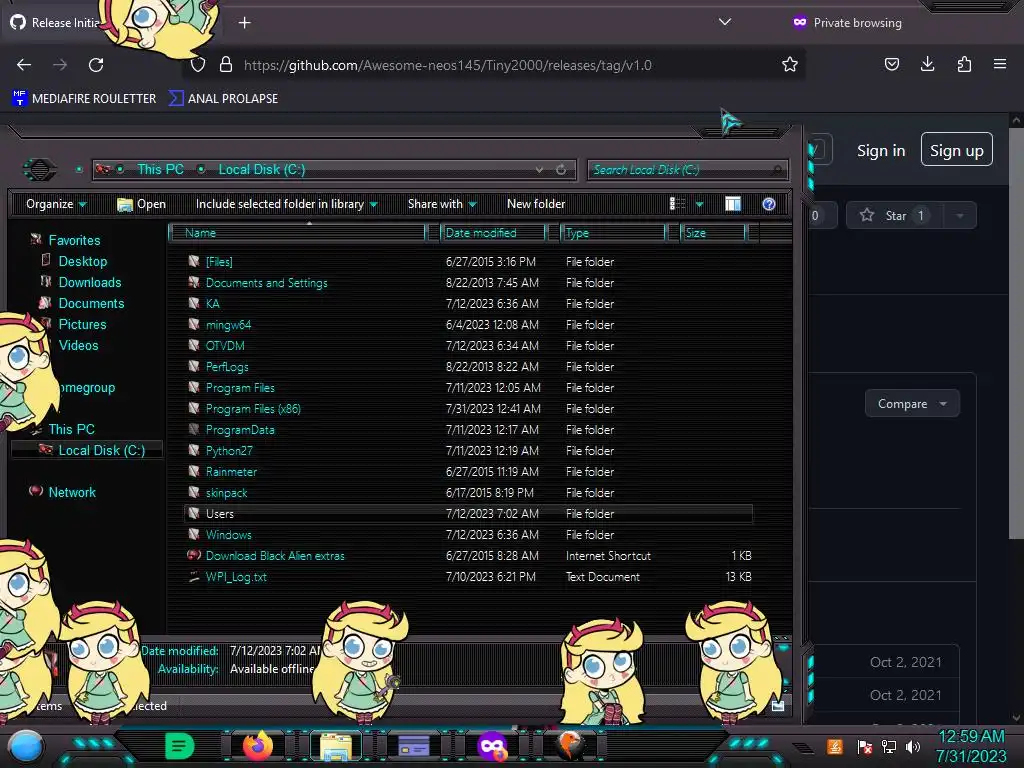Open the private browsing taskbar icon
Screen dimensions: 1024x768
[x=492, y=746]
